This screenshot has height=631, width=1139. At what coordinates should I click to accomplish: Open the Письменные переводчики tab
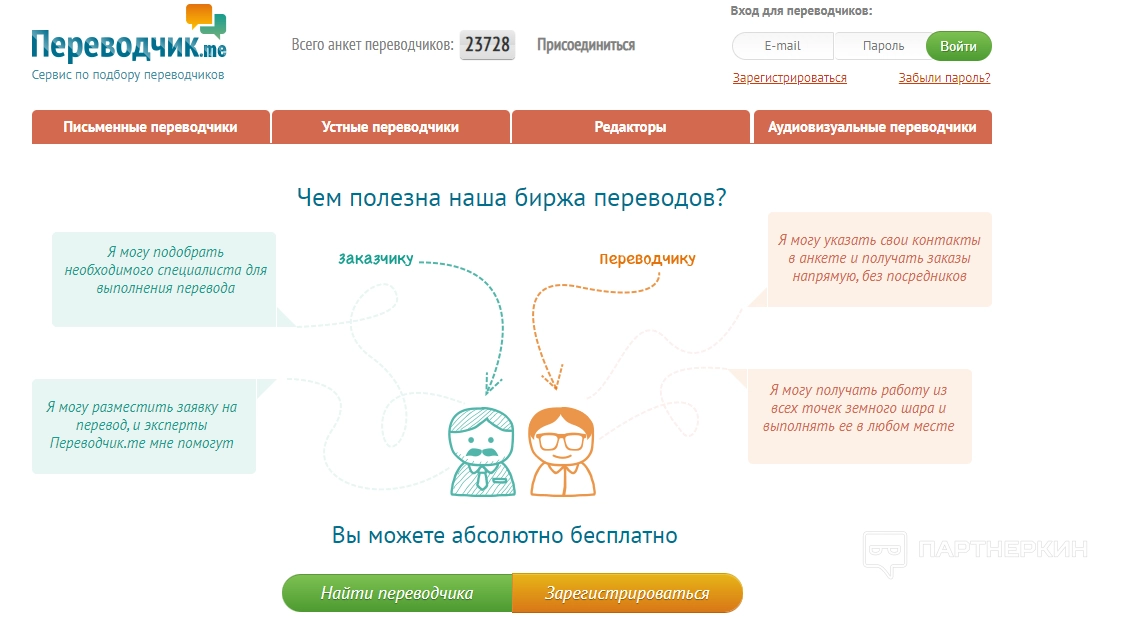coord(151,127)
